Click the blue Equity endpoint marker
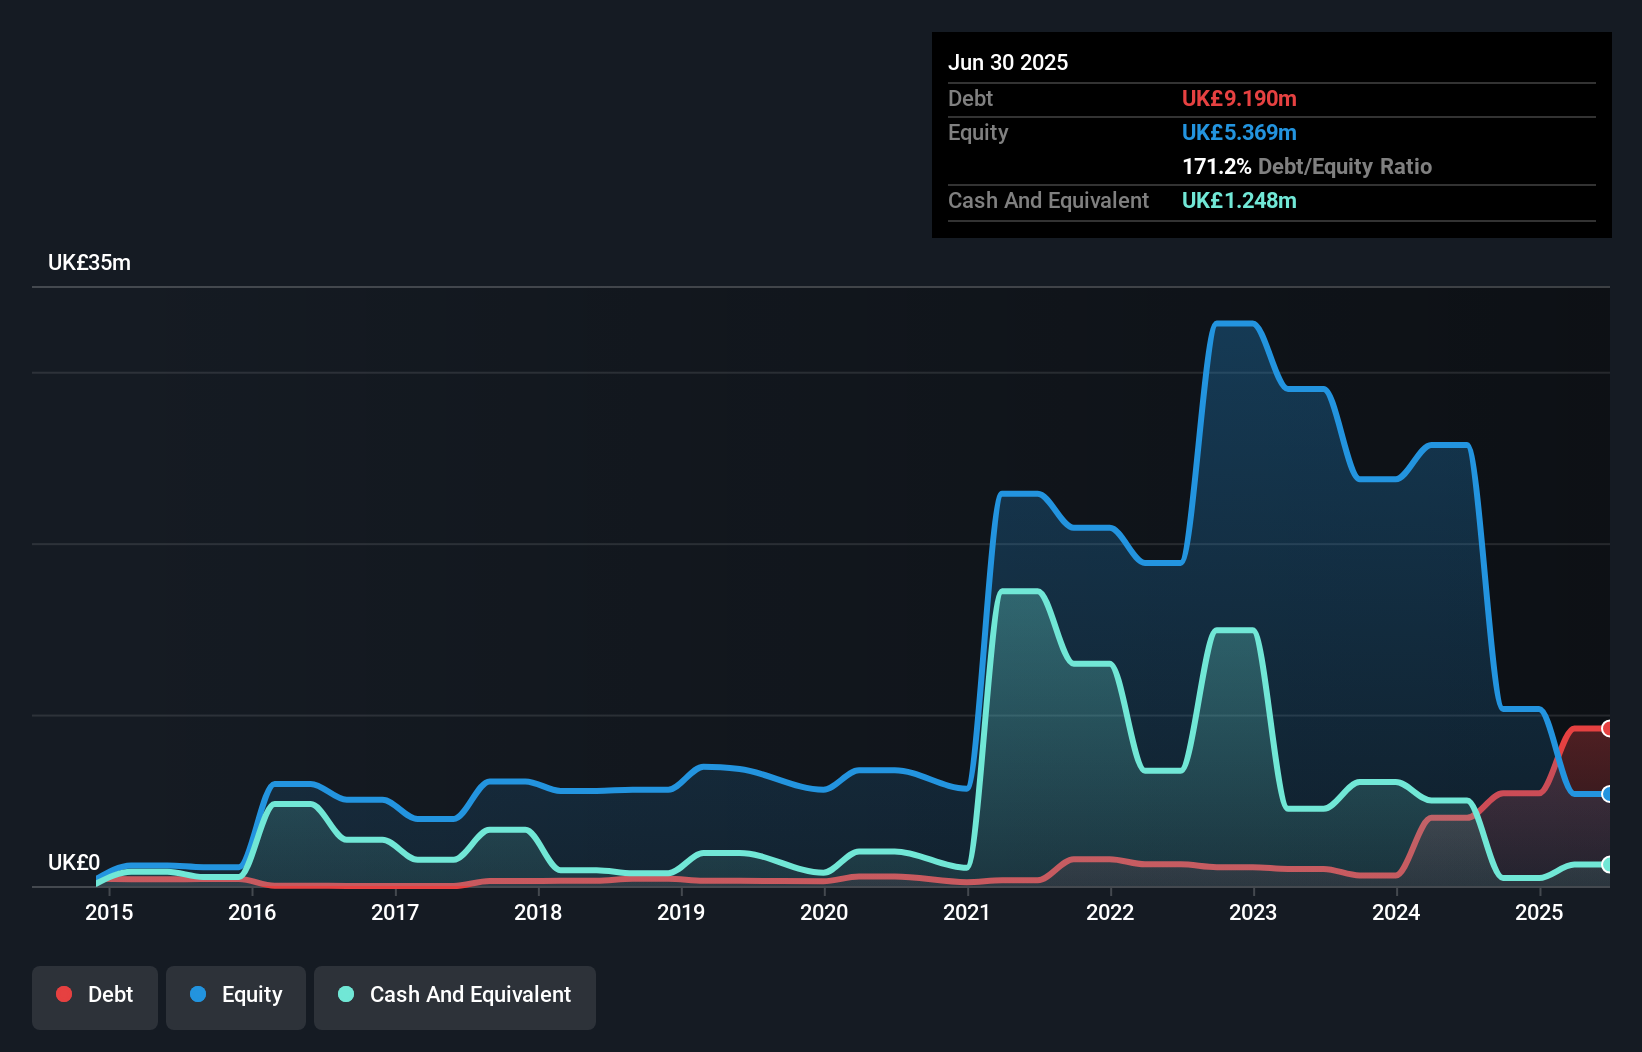 (1607, 794)
